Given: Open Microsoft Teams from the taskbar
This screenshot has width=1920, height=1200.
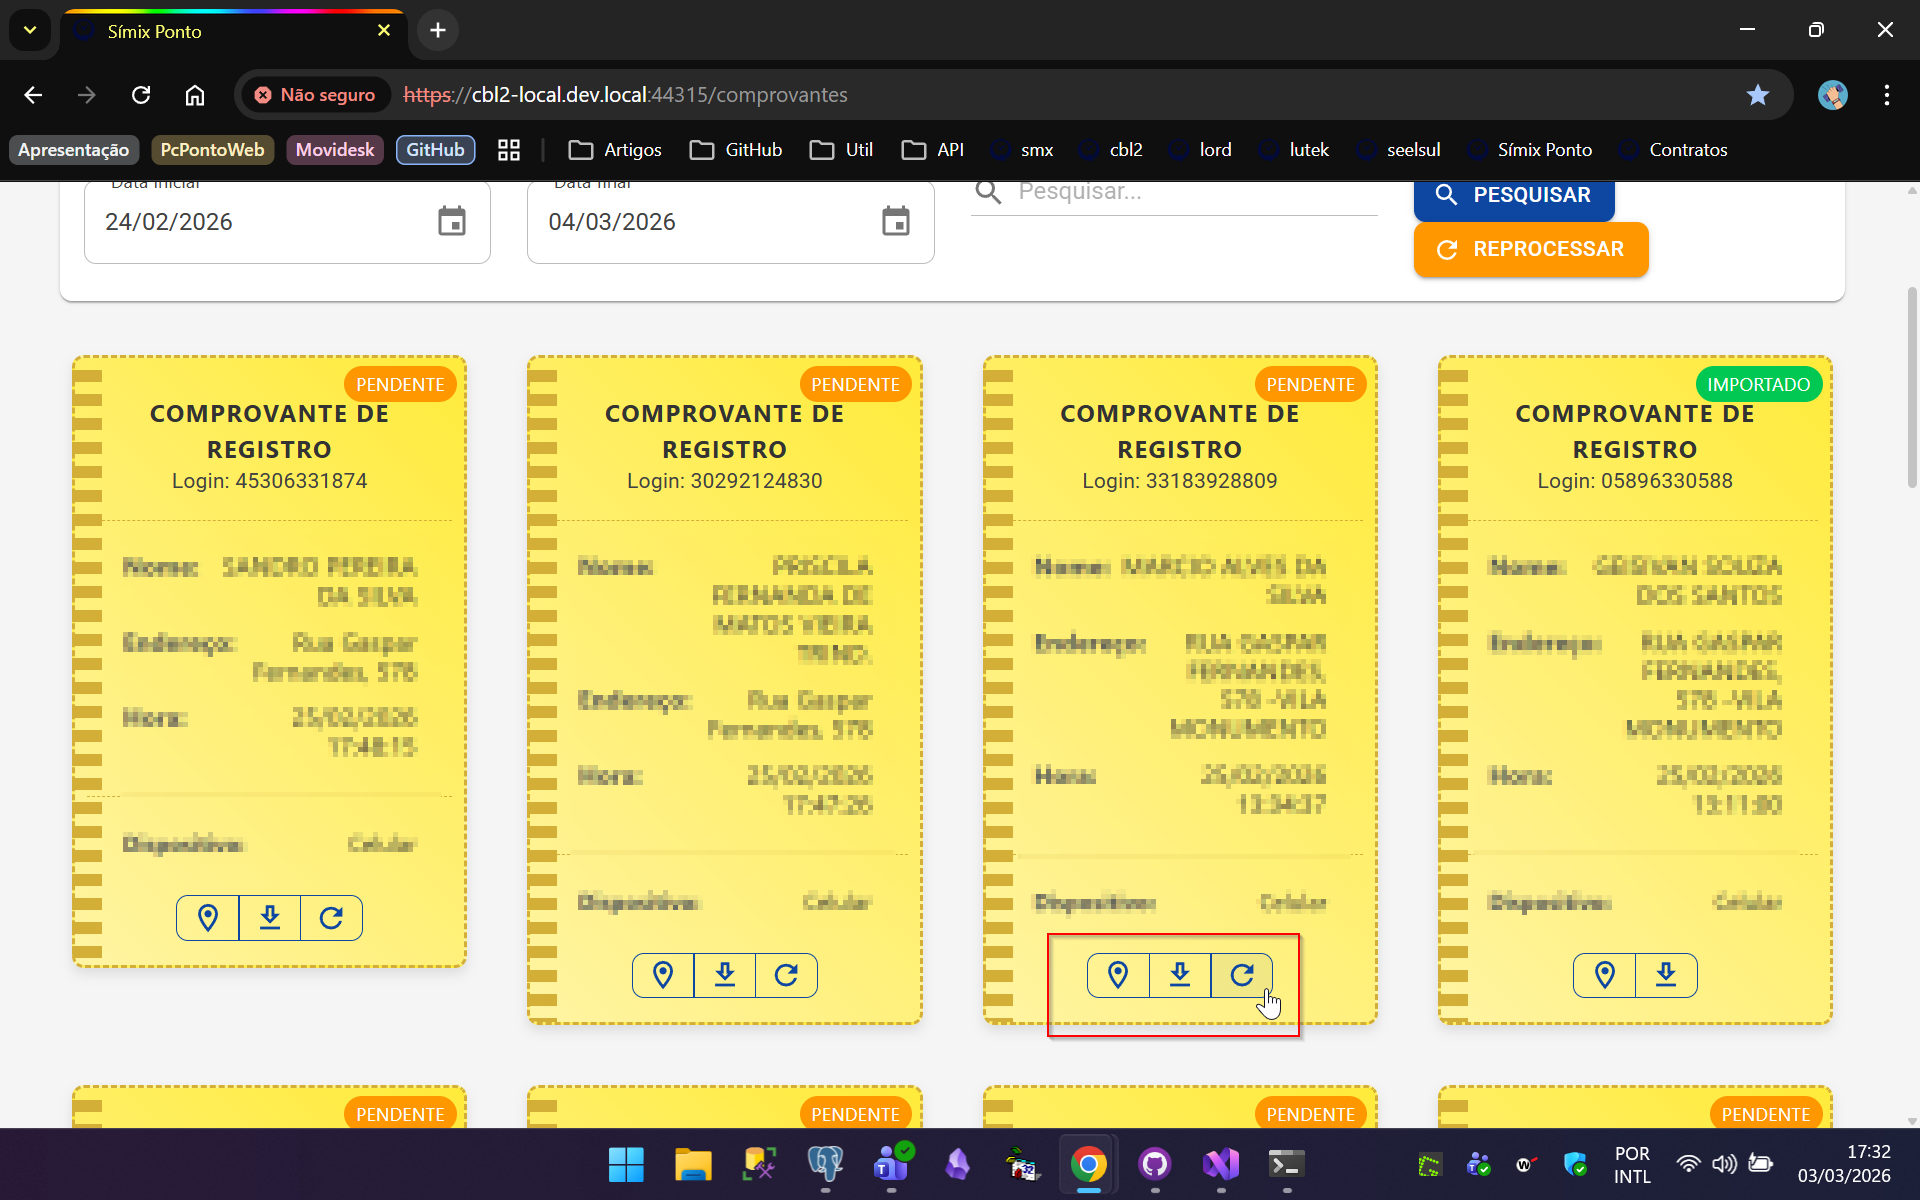Looking at the screenshot, I should [891, 1164].
